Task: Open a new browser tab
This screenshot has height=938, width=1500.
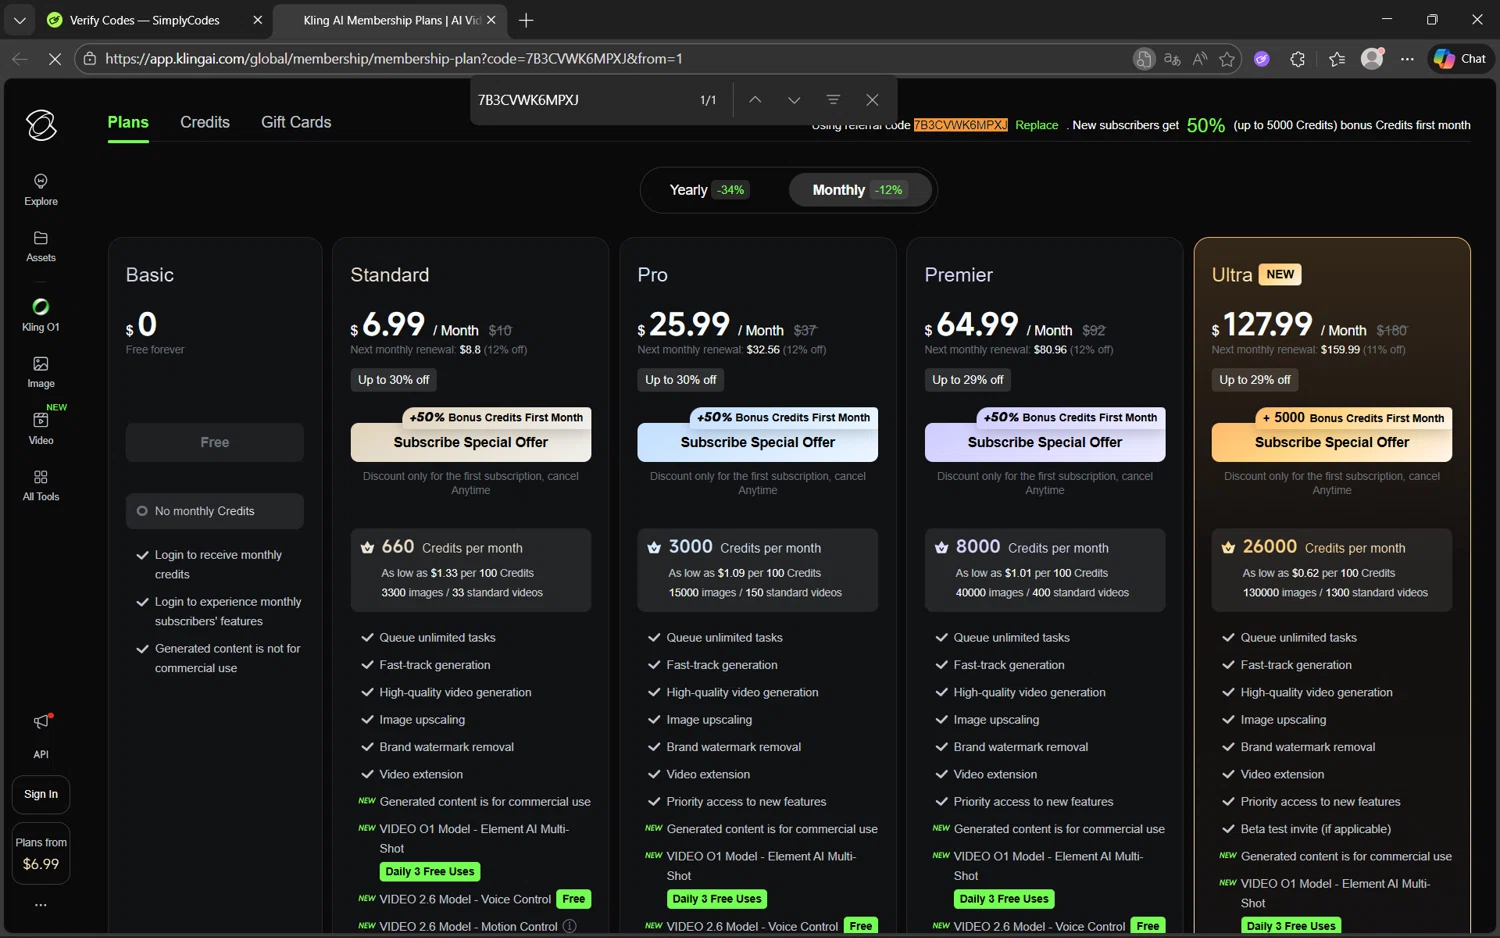Action: pos(526,20)
